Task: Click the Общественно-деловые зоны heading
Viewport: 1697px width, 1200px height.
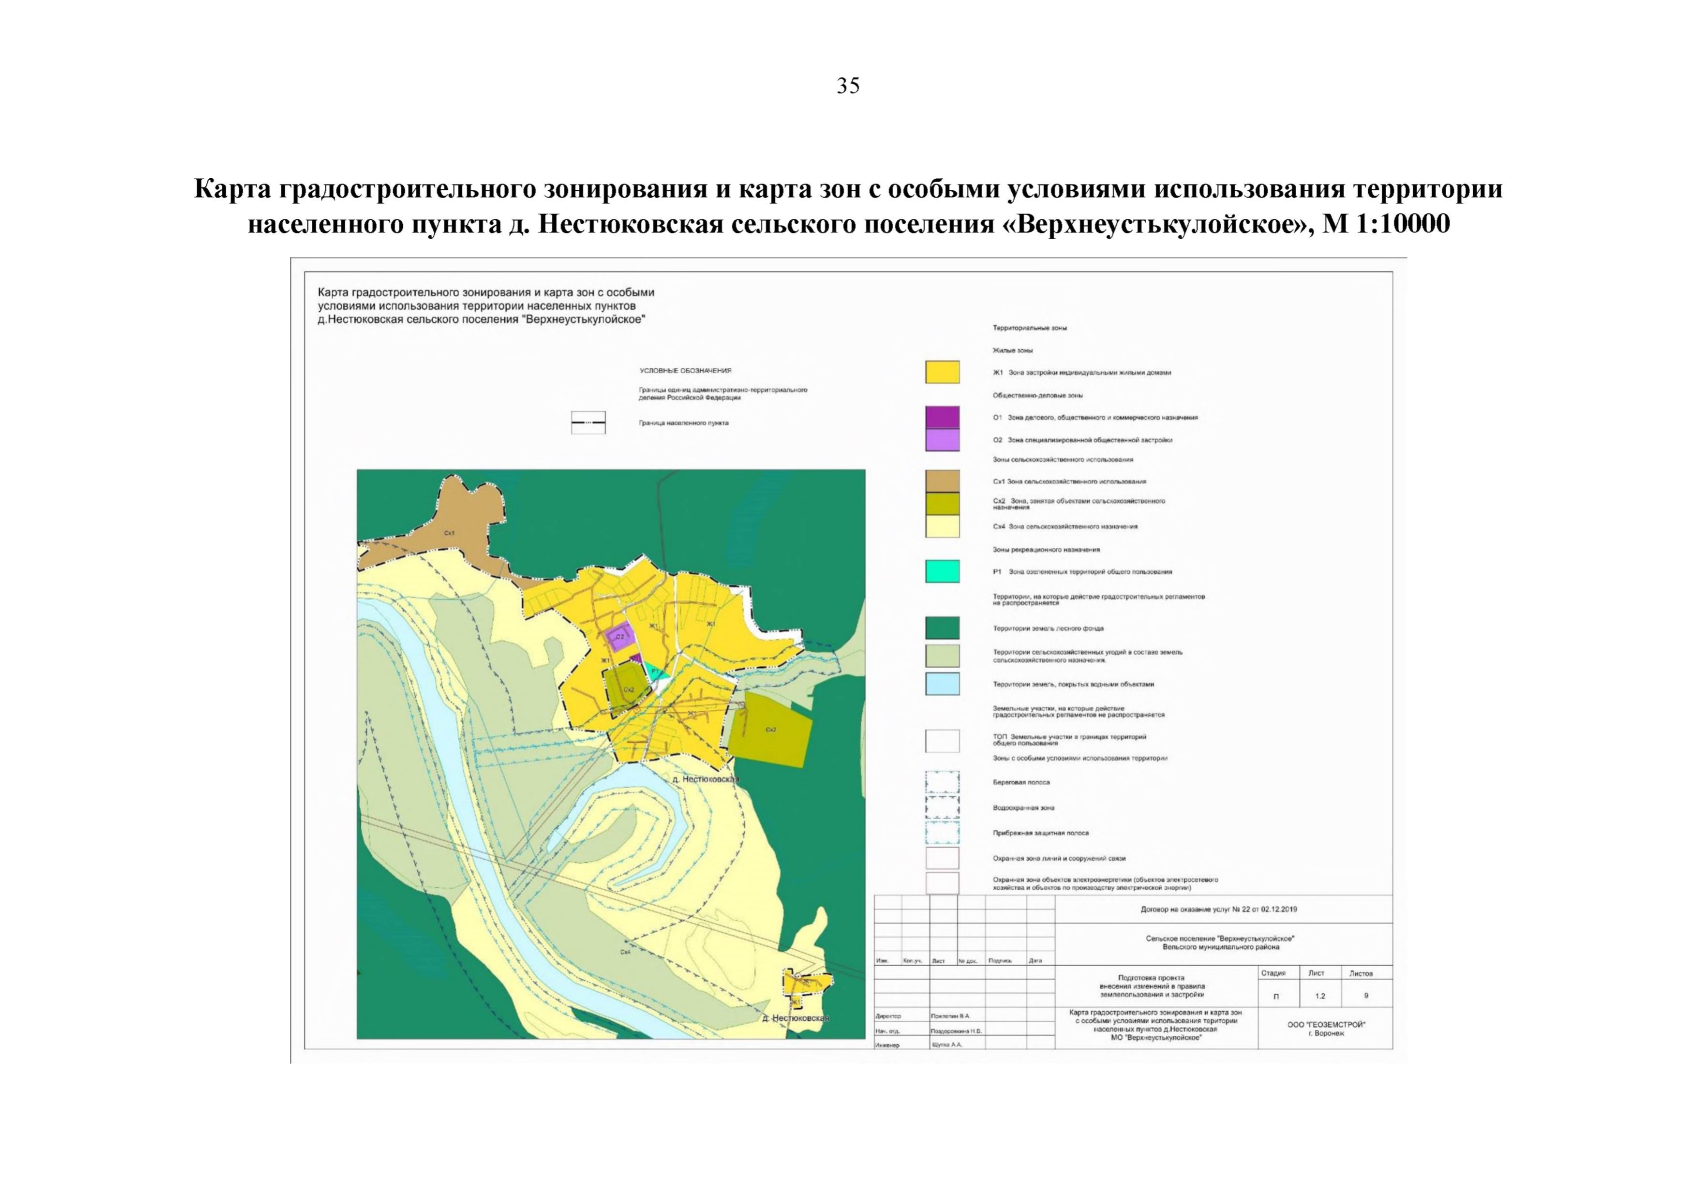Action: tap(1037, 395)
